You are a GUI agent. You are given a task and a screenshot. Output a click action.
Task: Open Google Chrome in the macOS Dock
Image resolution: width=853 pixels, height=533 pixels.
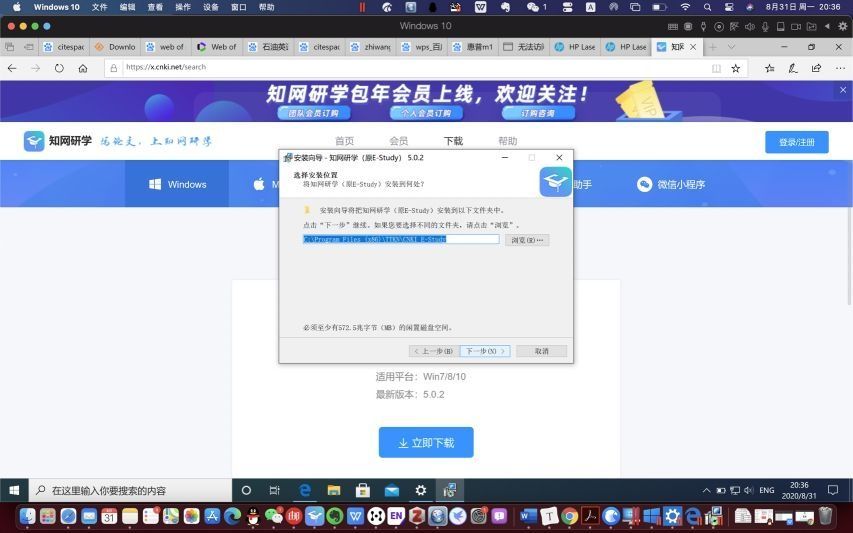(x=569, y=515)
